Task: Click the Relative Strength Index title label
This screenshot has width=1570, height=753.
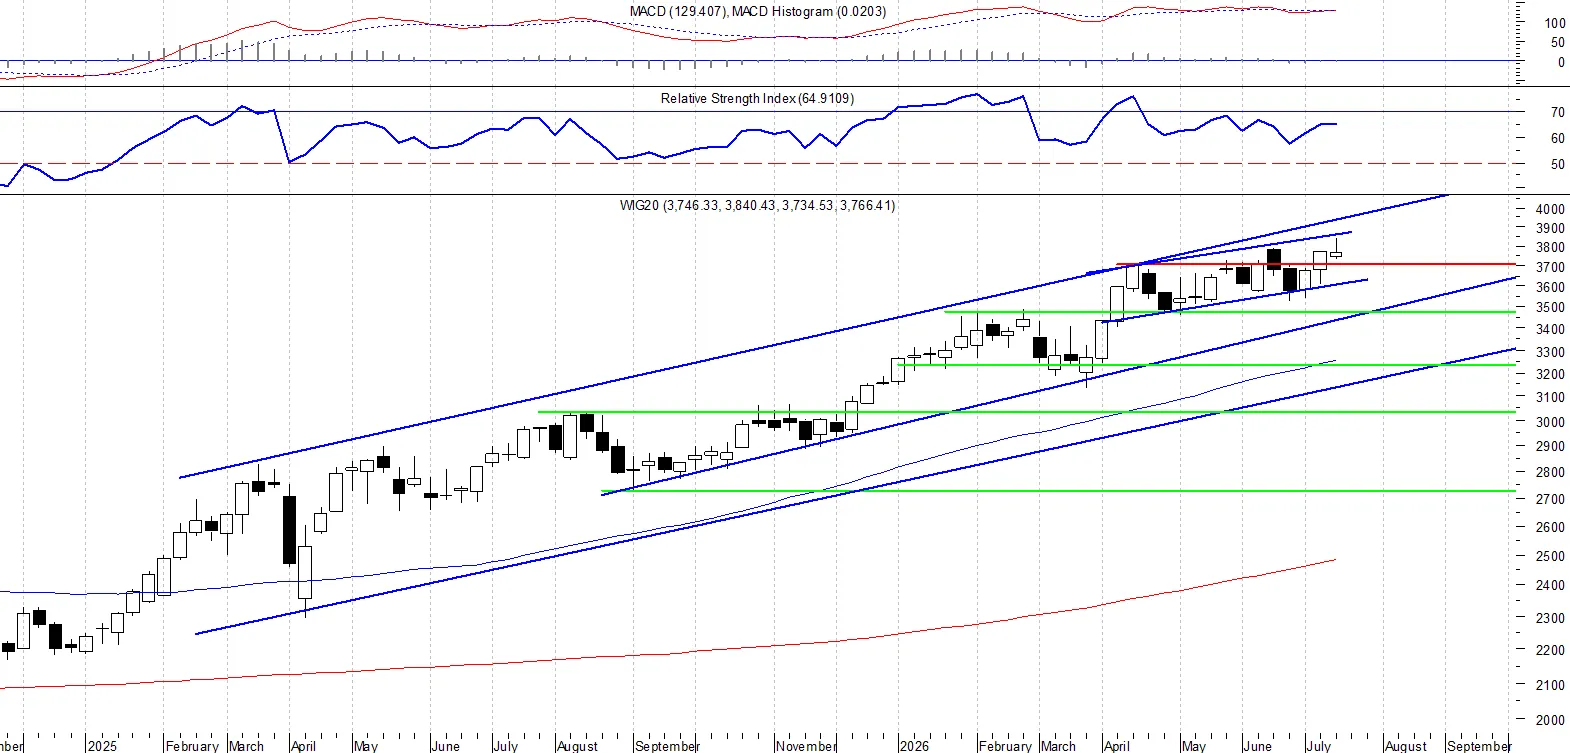Action: [x=757, y=98]
